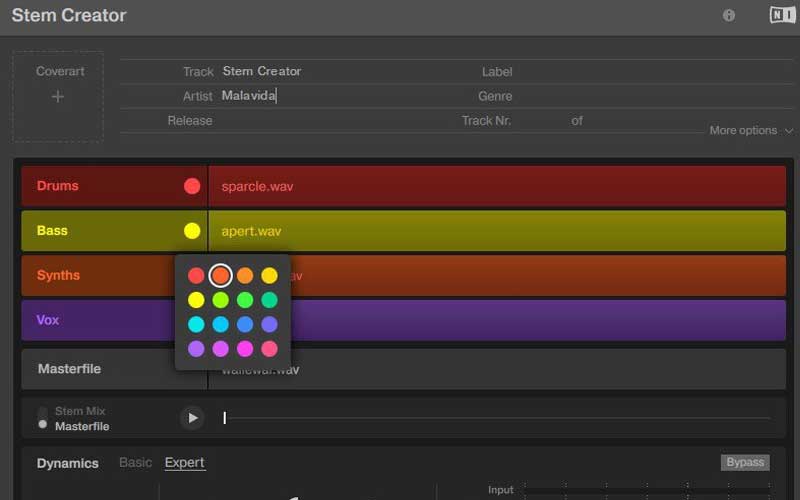Click the Stem Creator title text

pyautogui.click(x=69, y=15)
